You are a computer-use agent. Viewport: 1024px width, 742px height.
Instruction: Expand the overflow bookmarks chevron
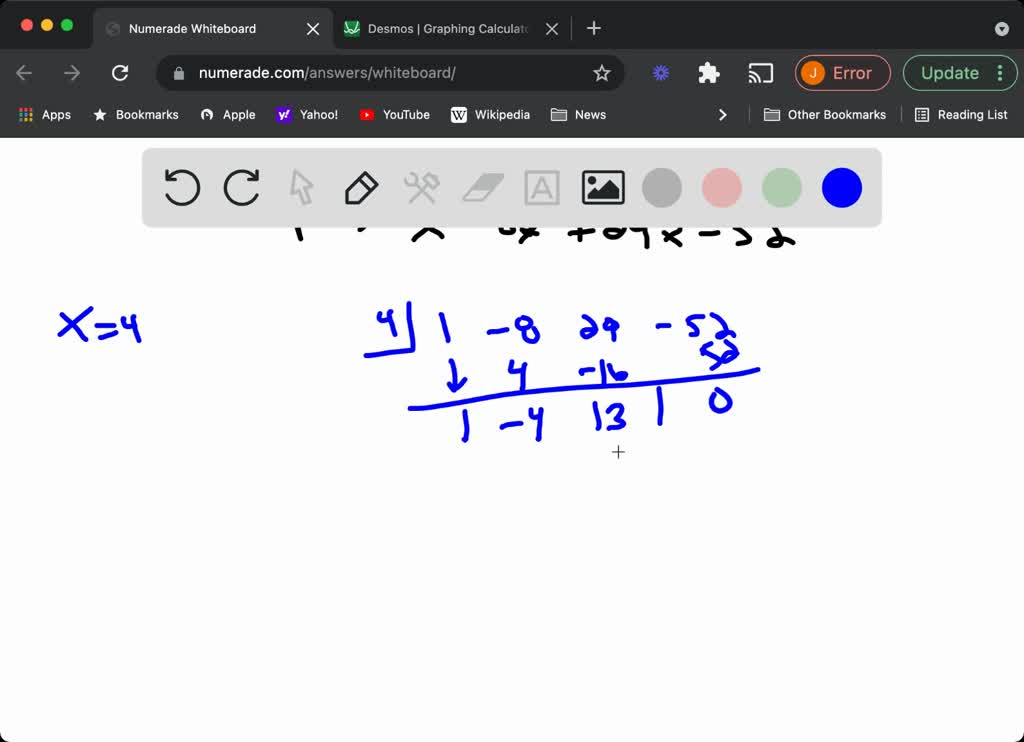(723, 114)
